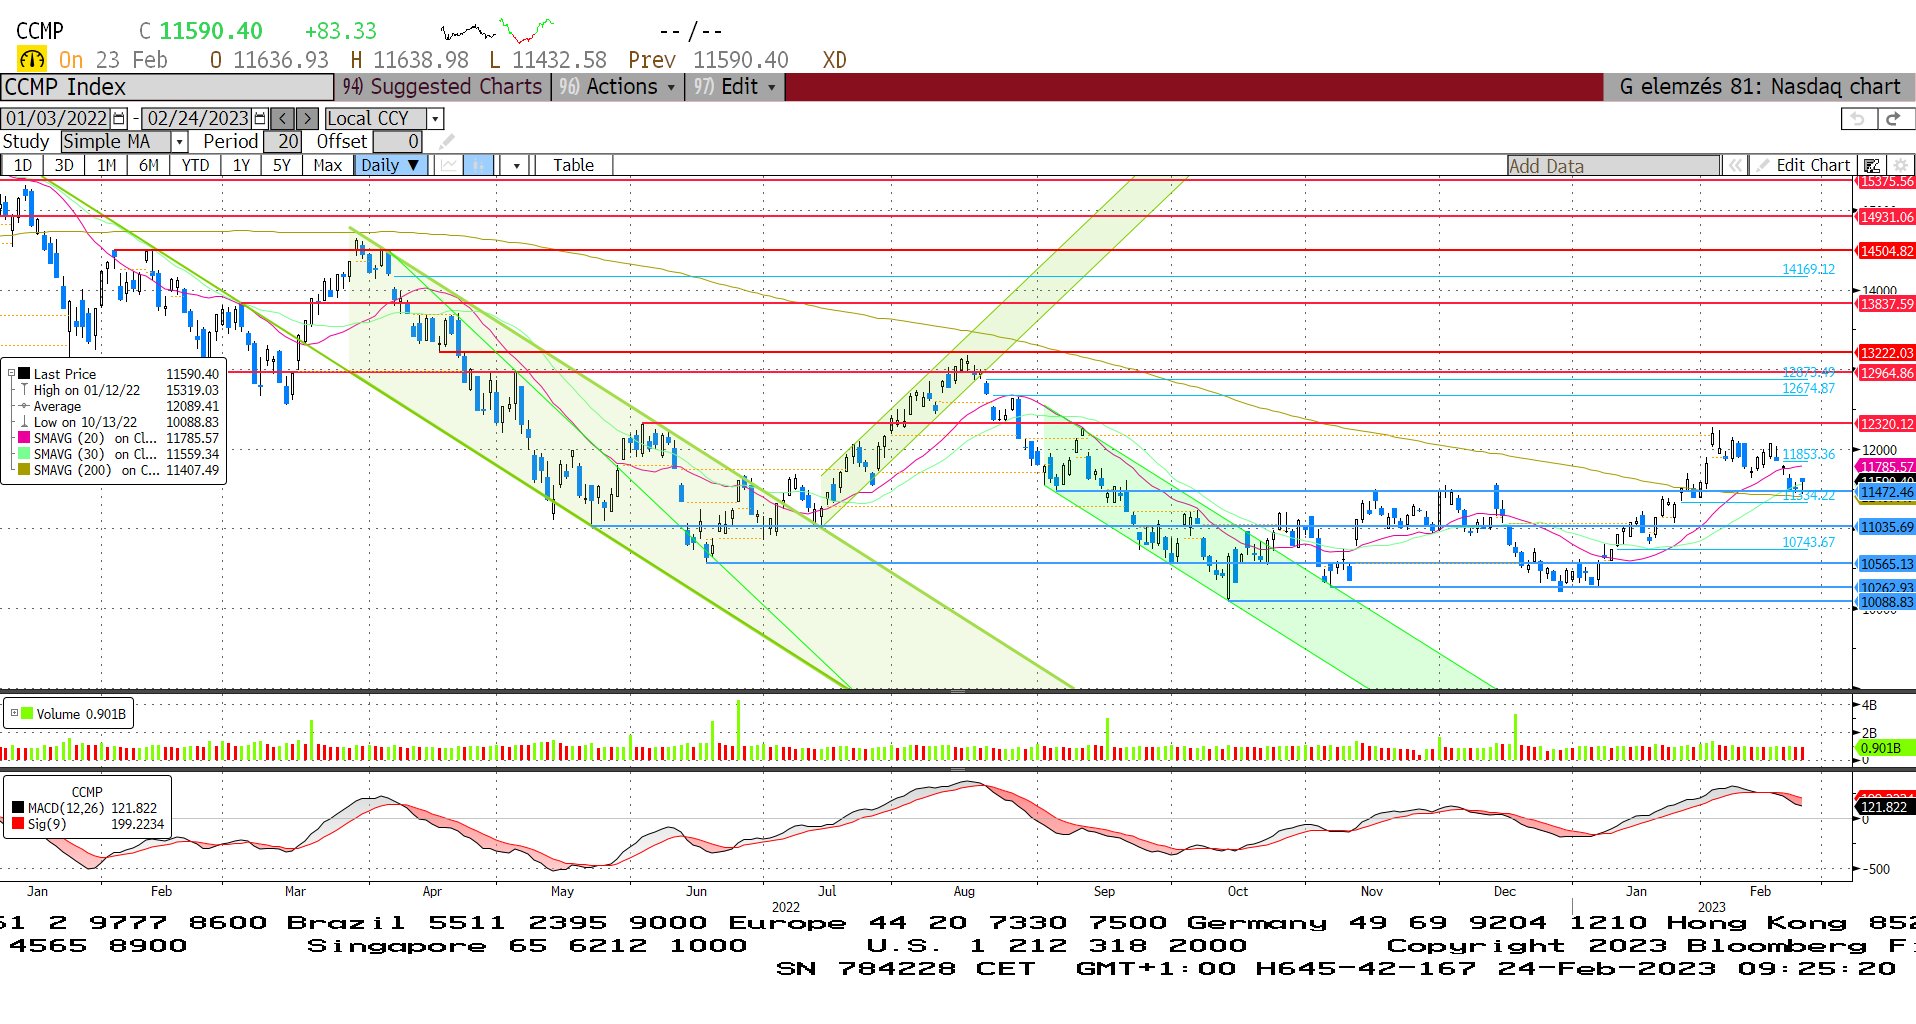Click the G elemzés 81: Nasdaq chart title
Screen dimensions: 1916x1024
coord(1759,87)
